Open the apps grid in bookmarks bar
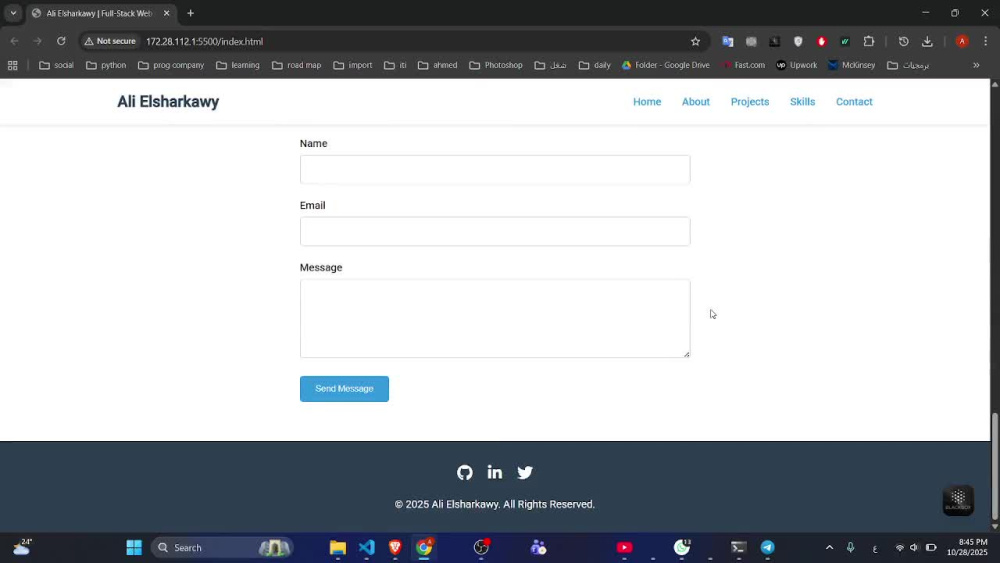 12,65
